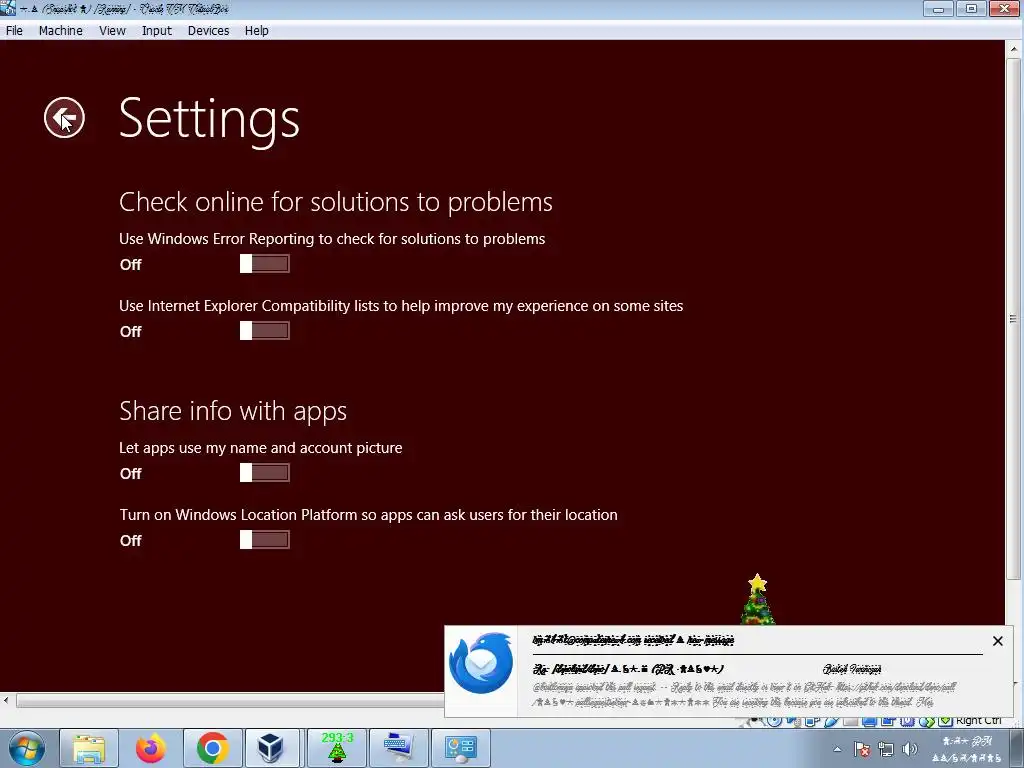Dismiss the Thunderbird mail notification
The image size is (1024, 768).
click(997, 641)
